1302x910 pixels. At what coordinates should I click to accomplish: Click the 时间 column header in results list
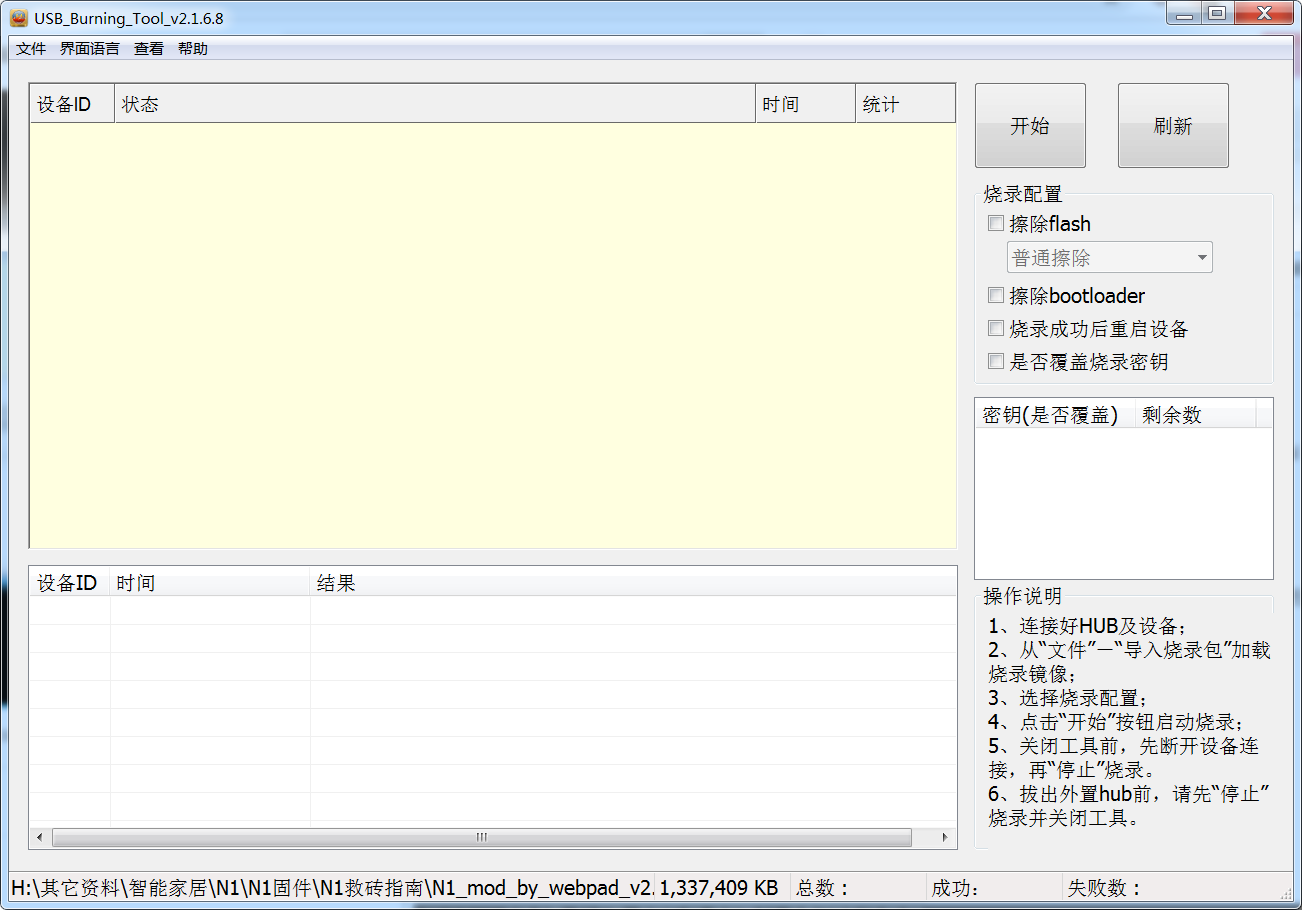point(210,583)
